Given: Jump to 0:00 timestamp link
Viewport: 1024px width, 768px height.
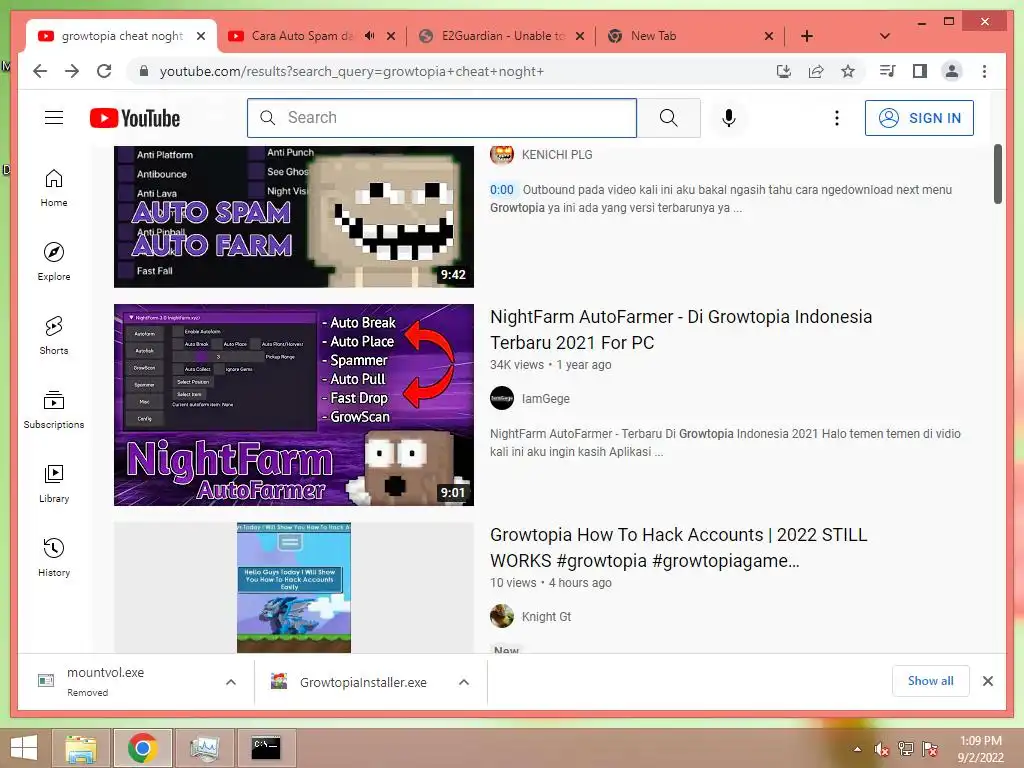Looking at the screenshot, I should point(502,189).
